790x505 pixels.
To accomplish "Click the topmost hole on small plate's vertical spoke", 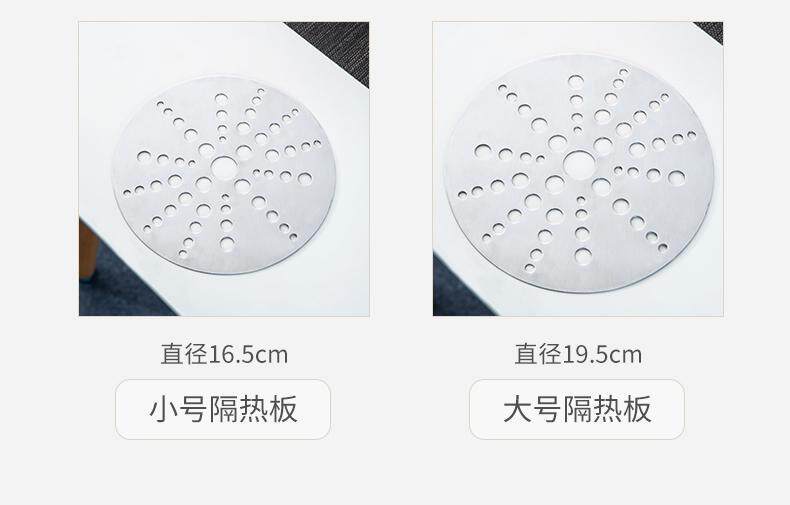I will tap(221, 99).
